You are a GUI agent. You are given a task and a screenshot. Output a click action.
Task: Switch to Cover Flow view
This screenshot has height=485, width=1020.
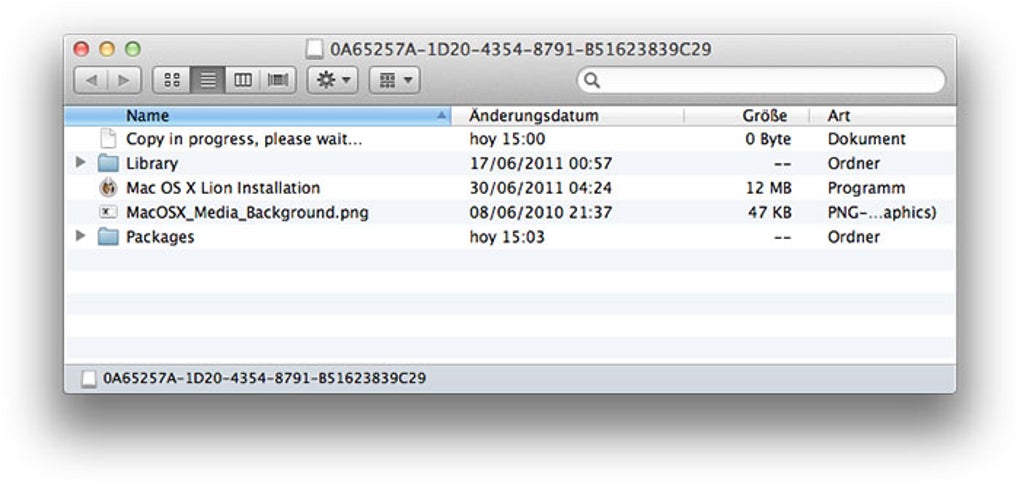[x=278, y=80]
